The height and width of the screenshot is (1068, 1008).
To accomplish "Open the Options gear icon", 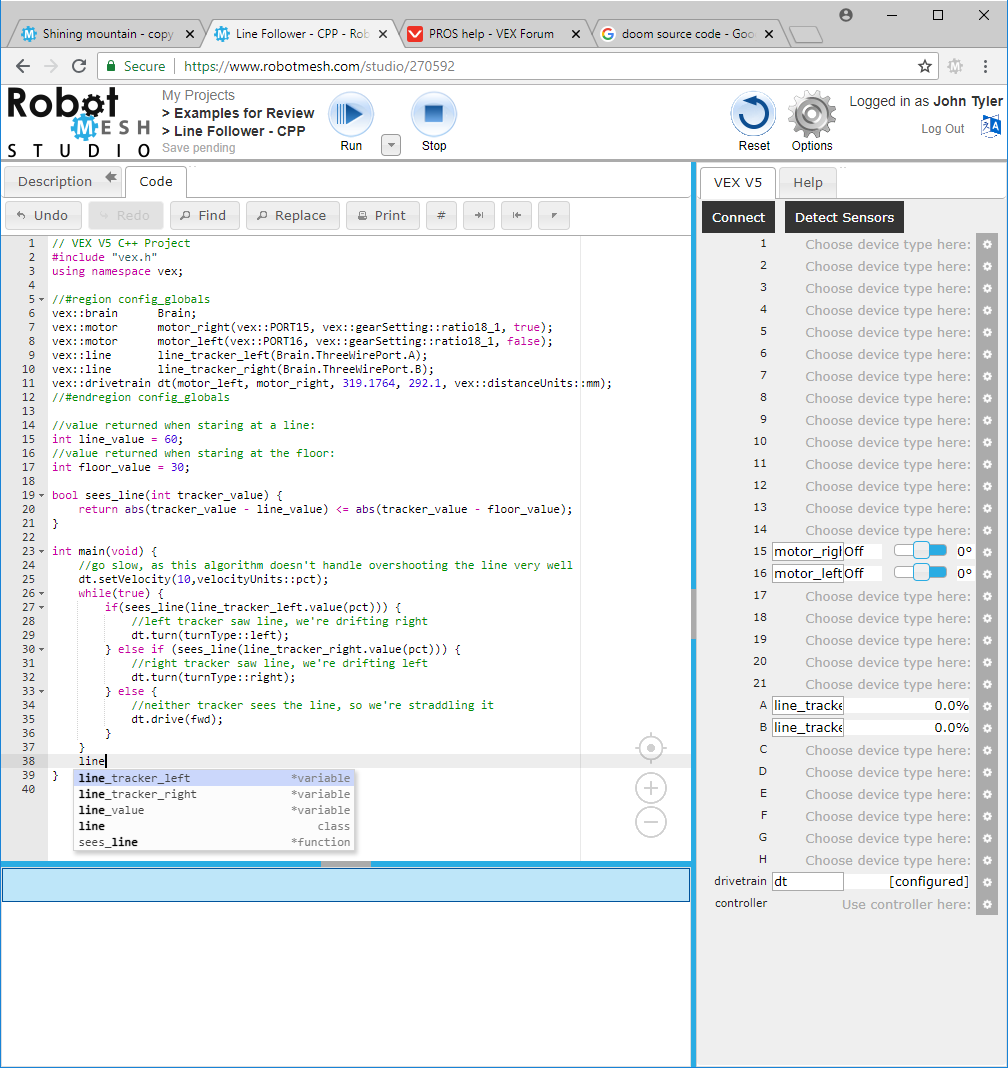I will point(811,114).
